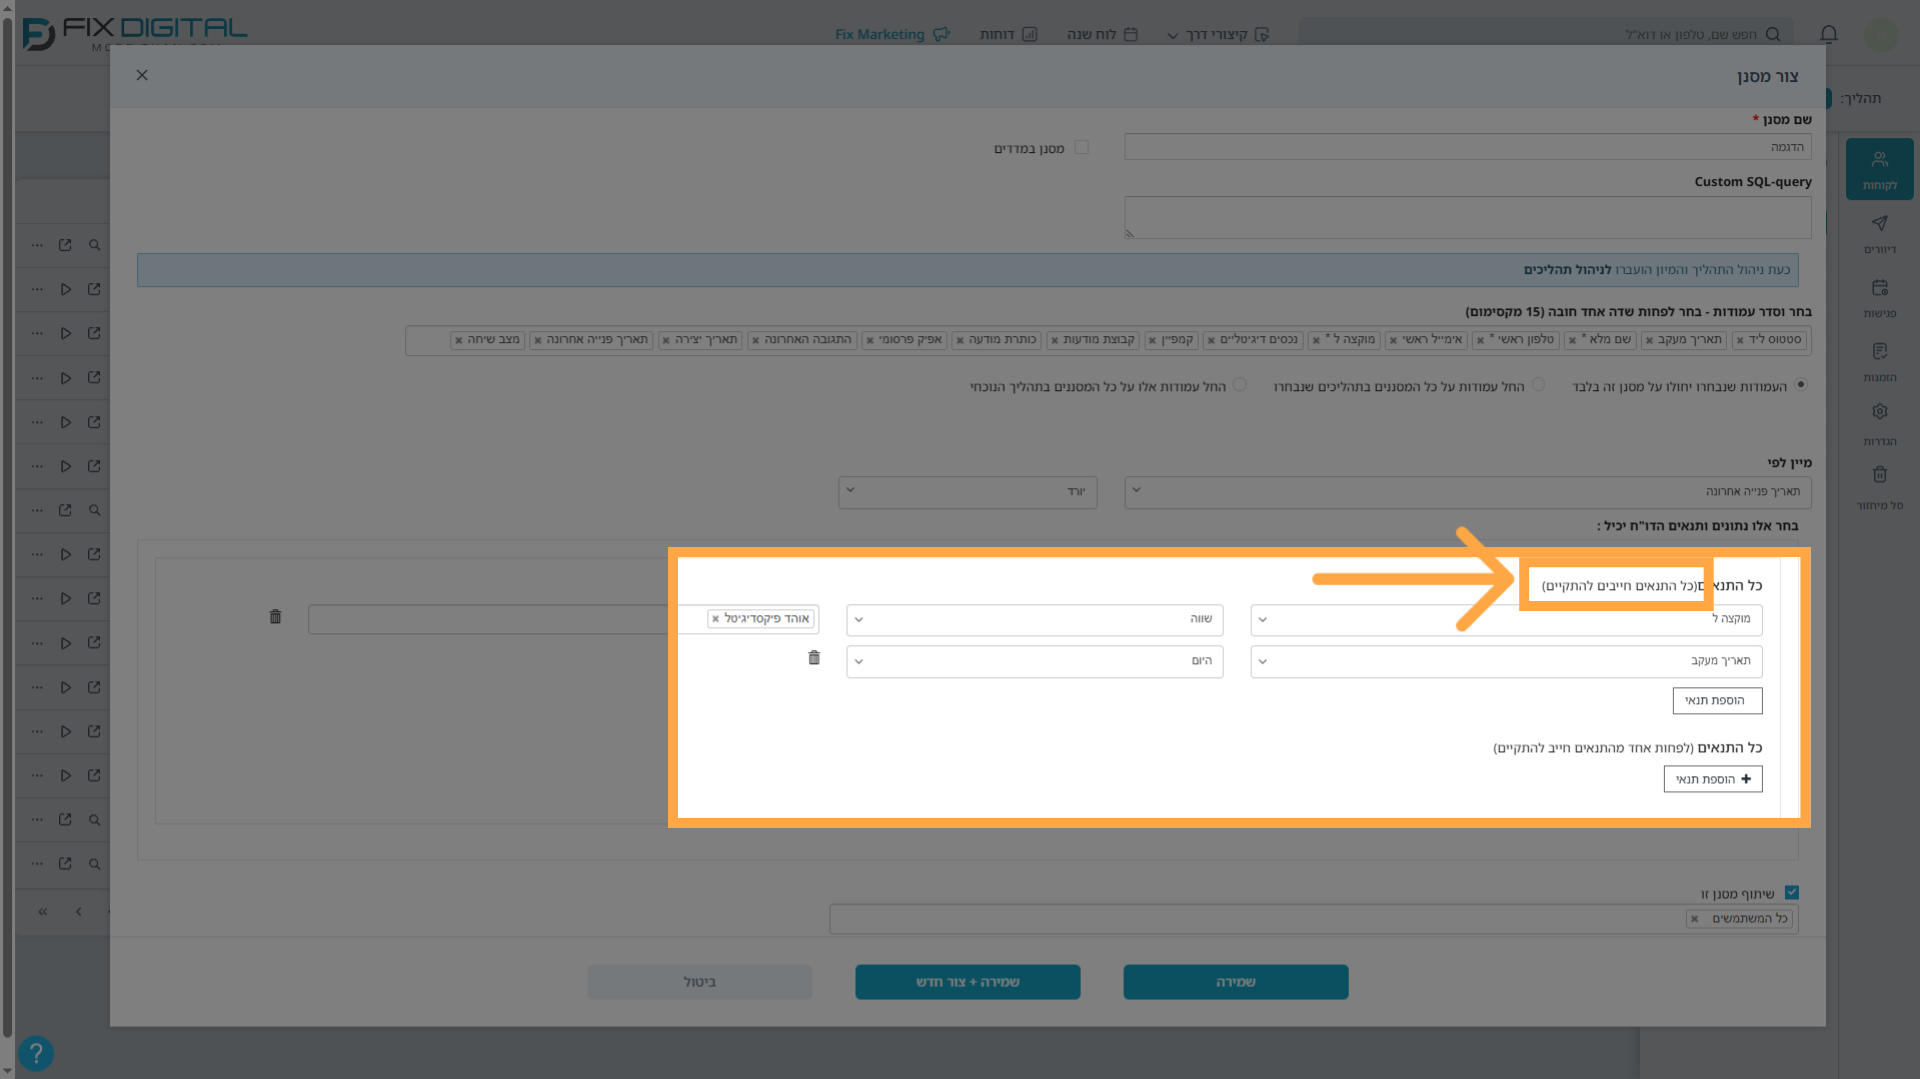Open לקוחות sidebar icon
This screenshot has height=1079, width=1920.
tap(1880, 170)
